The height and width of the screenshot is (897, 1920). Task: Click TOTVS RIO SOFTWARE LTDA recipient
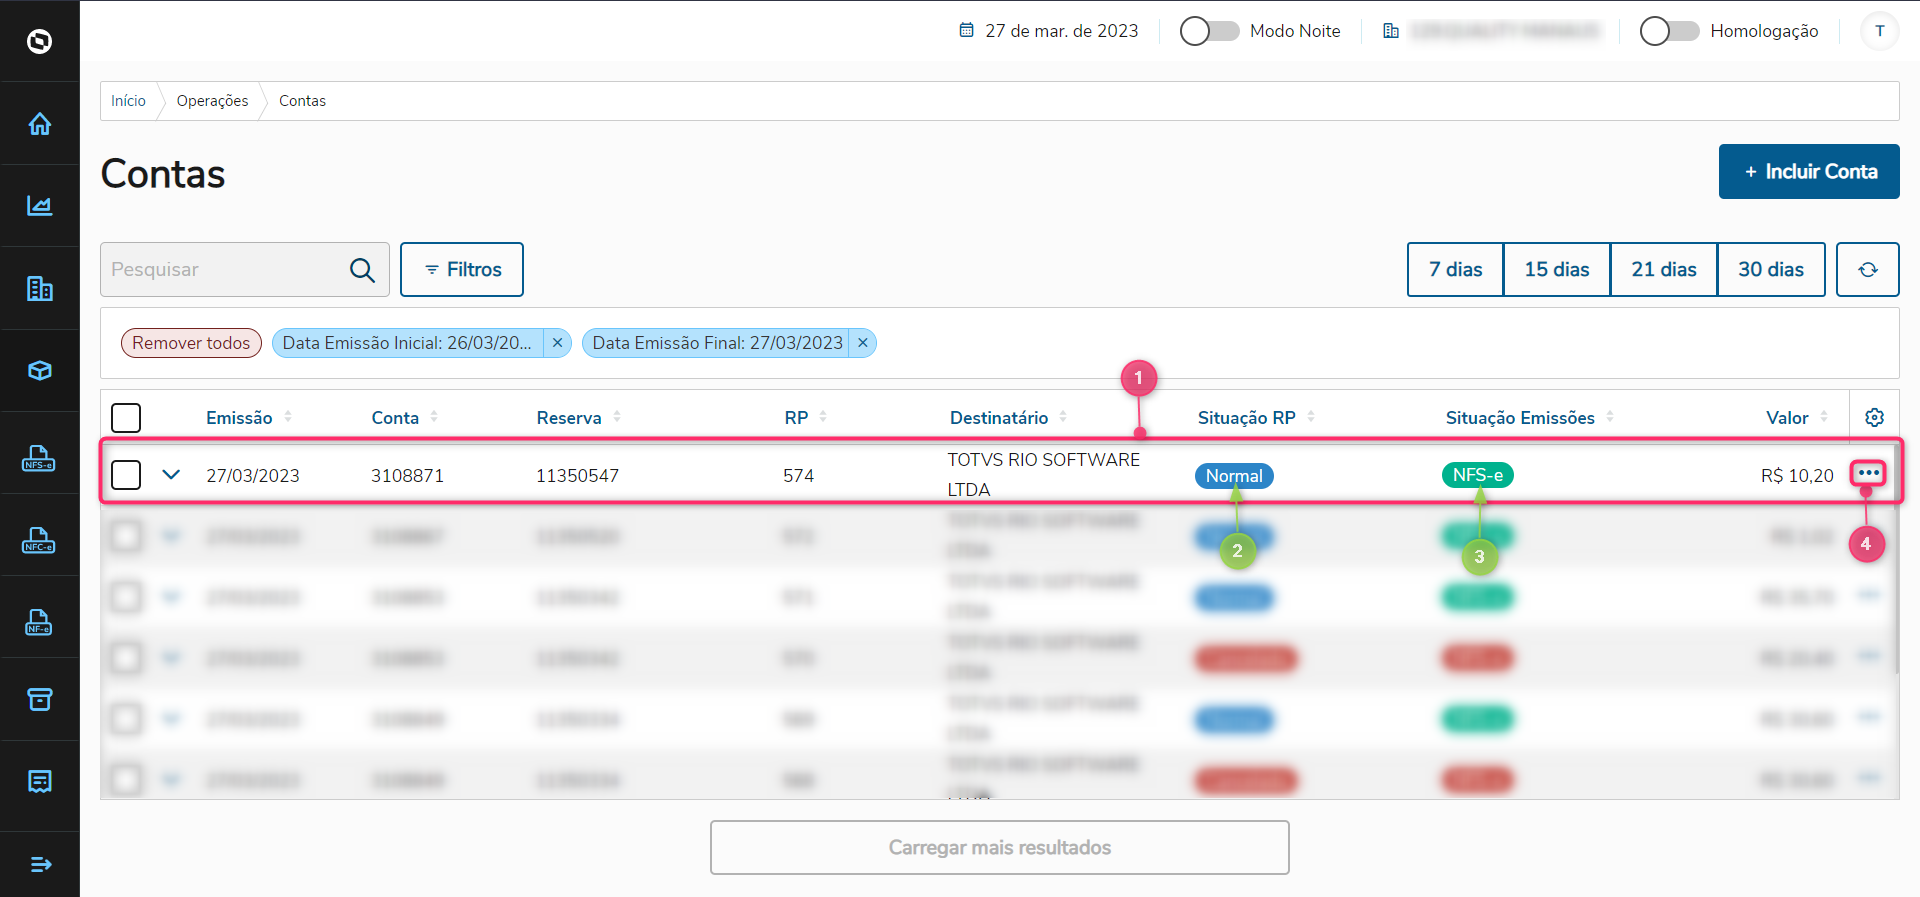pos(1044,475)
